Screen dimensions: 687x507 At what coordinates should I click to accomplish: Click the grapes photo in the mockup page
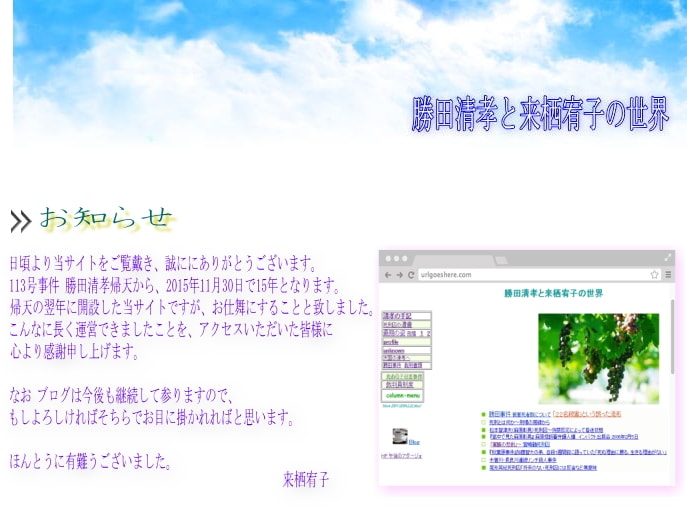598,358
